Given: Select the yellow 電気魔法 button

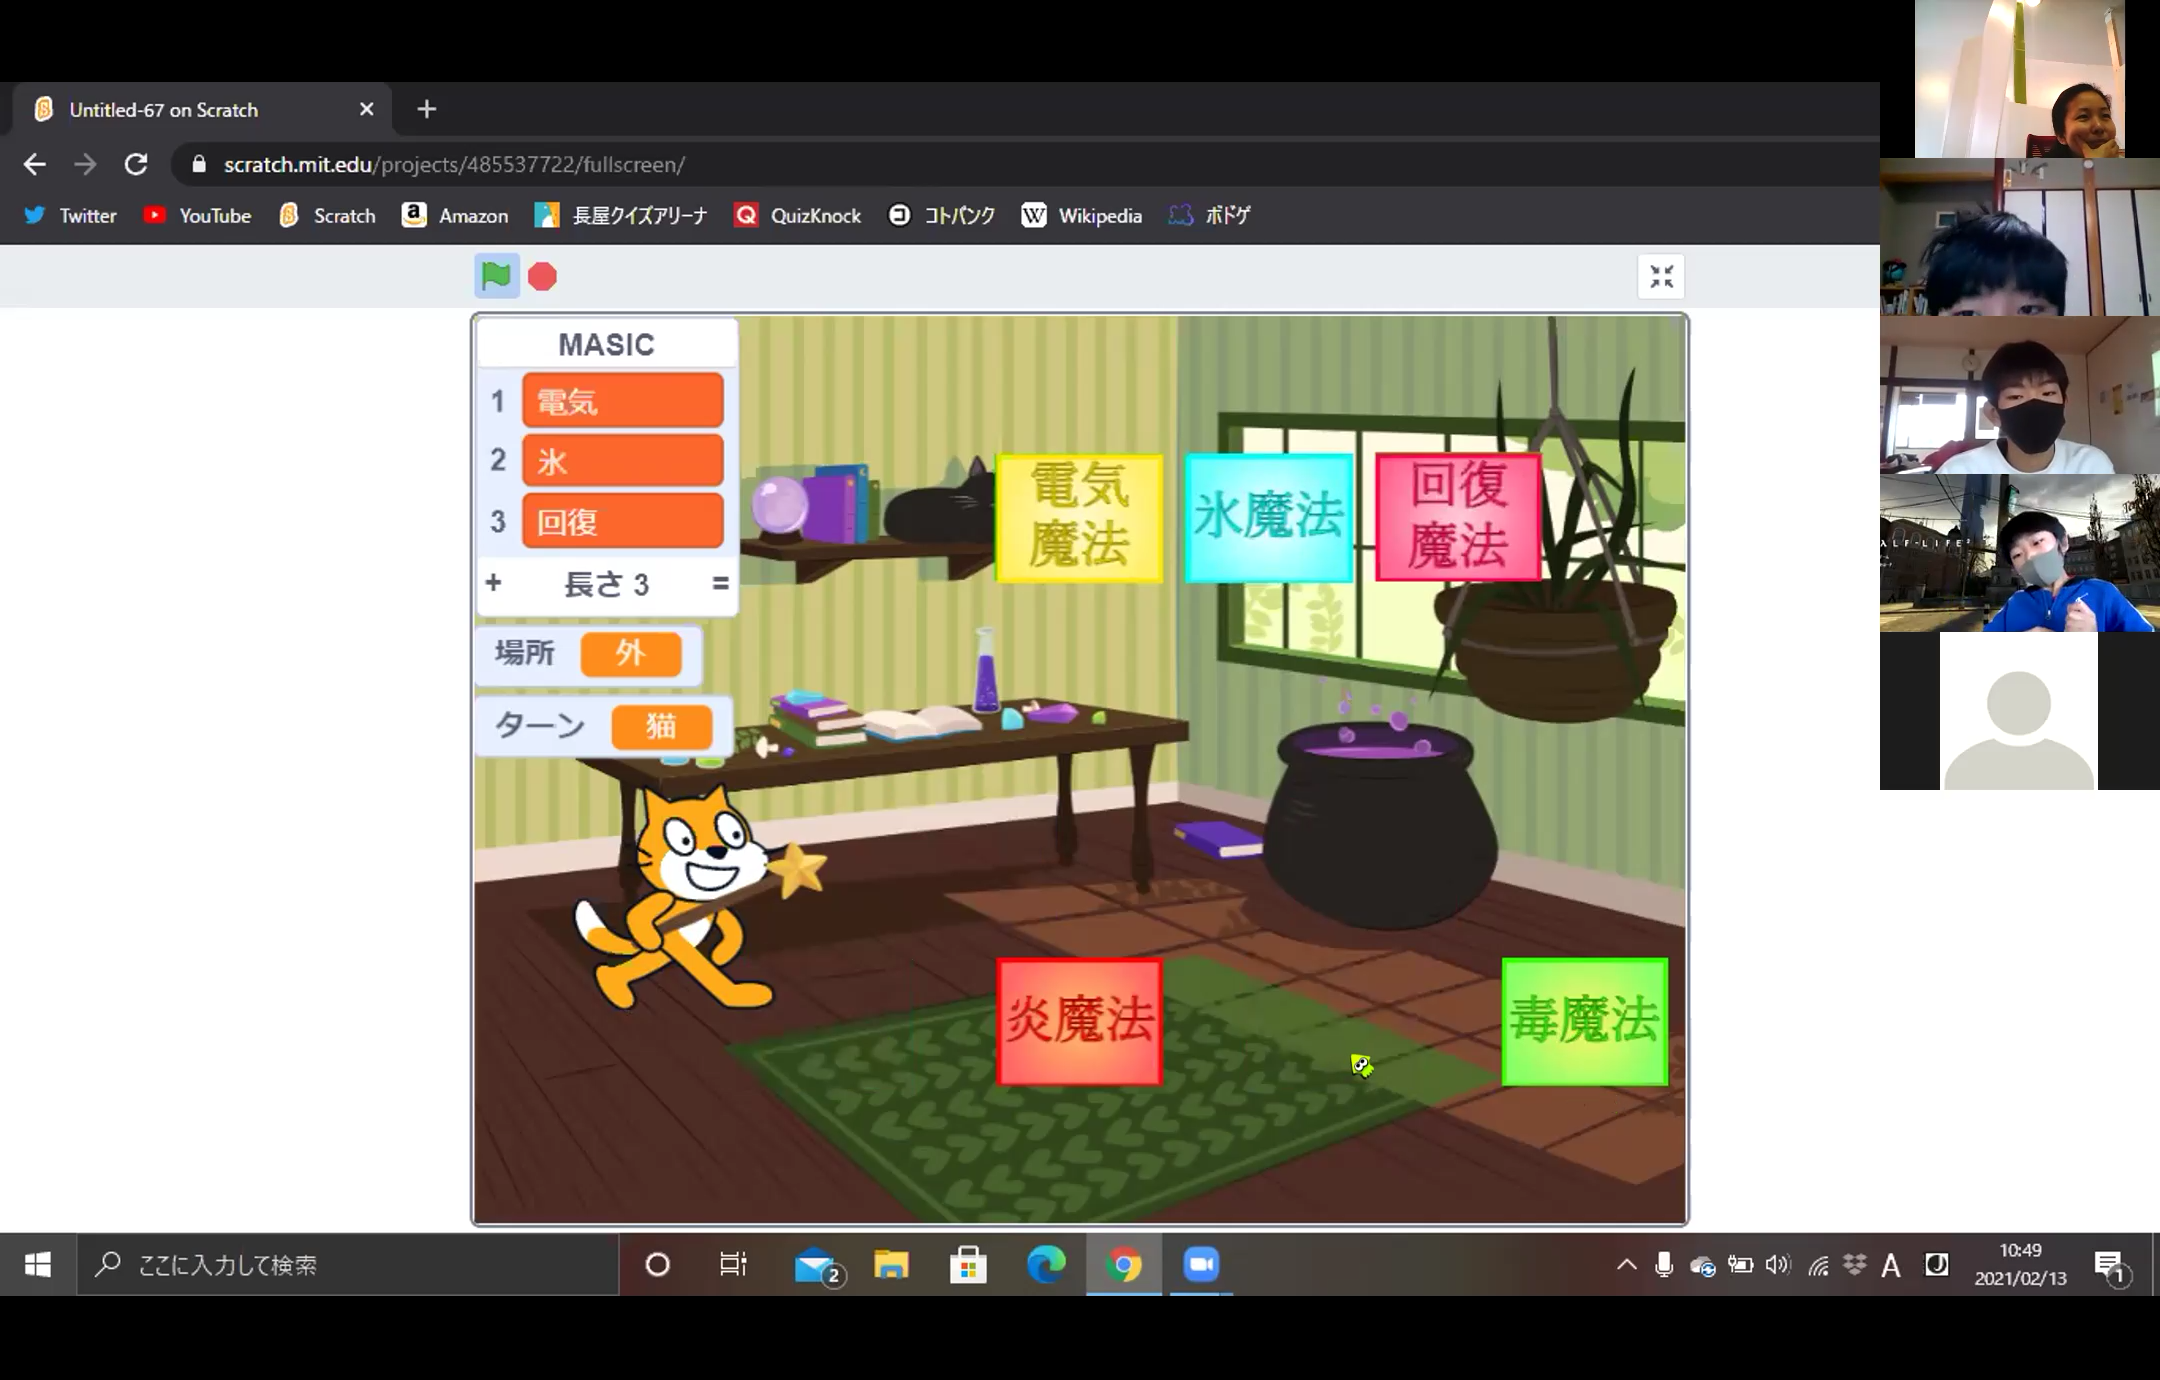Looking at the screenshot, I should point(1079,517).
